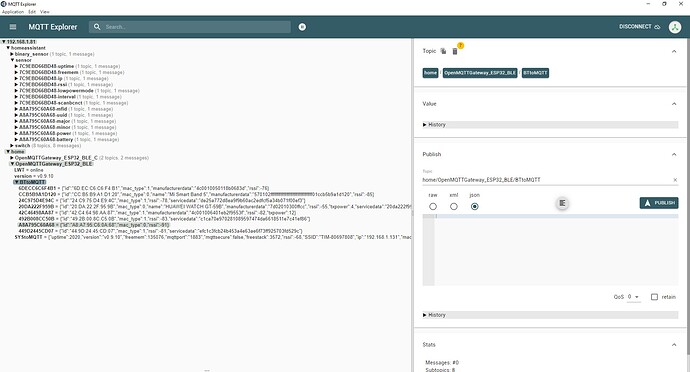The image size is (690, 372).
Task: Delete the topic with the trash icon
Action: tap(455, 51)
